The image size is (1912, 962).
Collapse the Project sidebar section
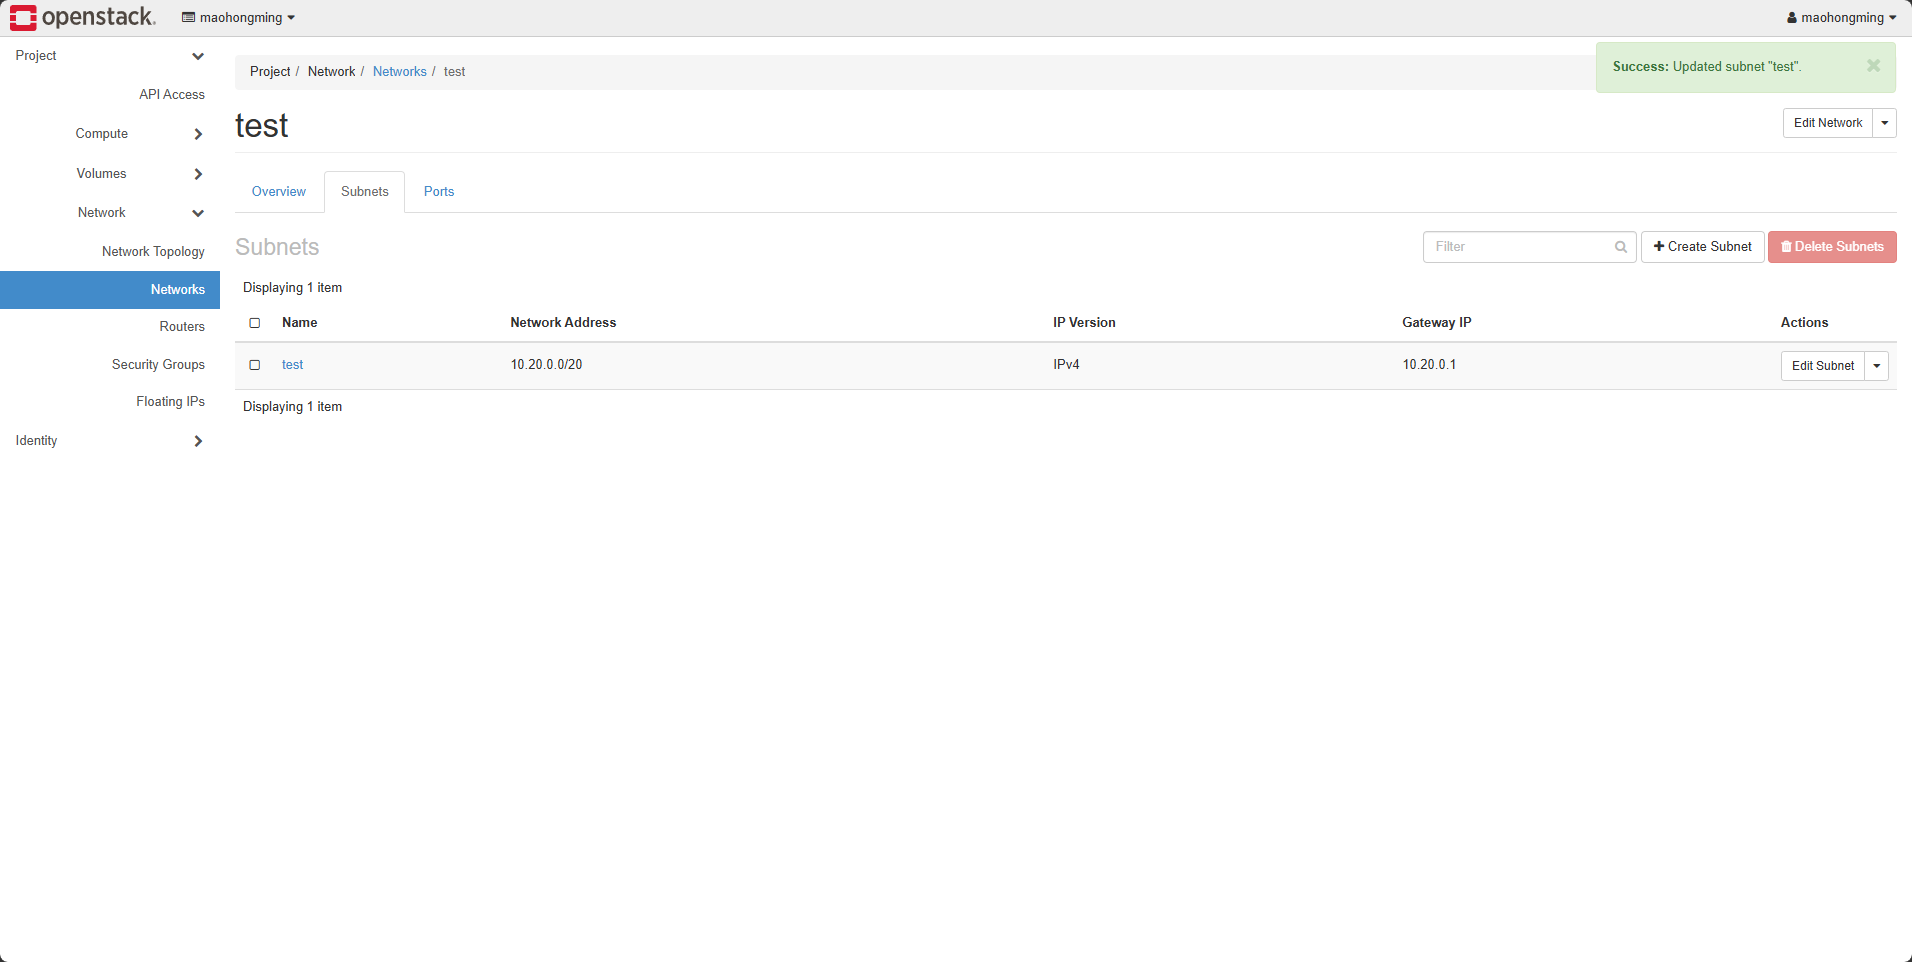tap(110, 56)
